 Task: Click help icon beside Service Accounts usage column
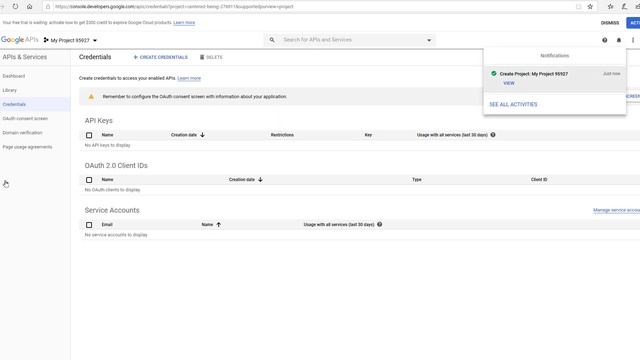[x=380, y=224]
